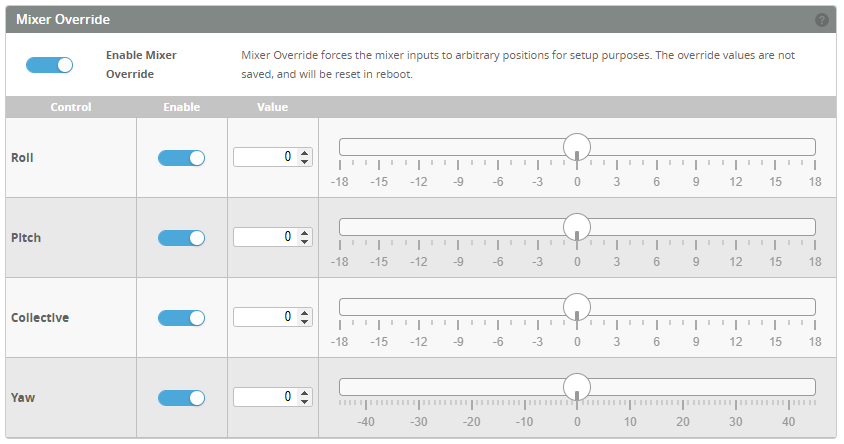This screenshot has width=844, height=444.
Task: Turn off the Collective override toggle
Action: 181,318
